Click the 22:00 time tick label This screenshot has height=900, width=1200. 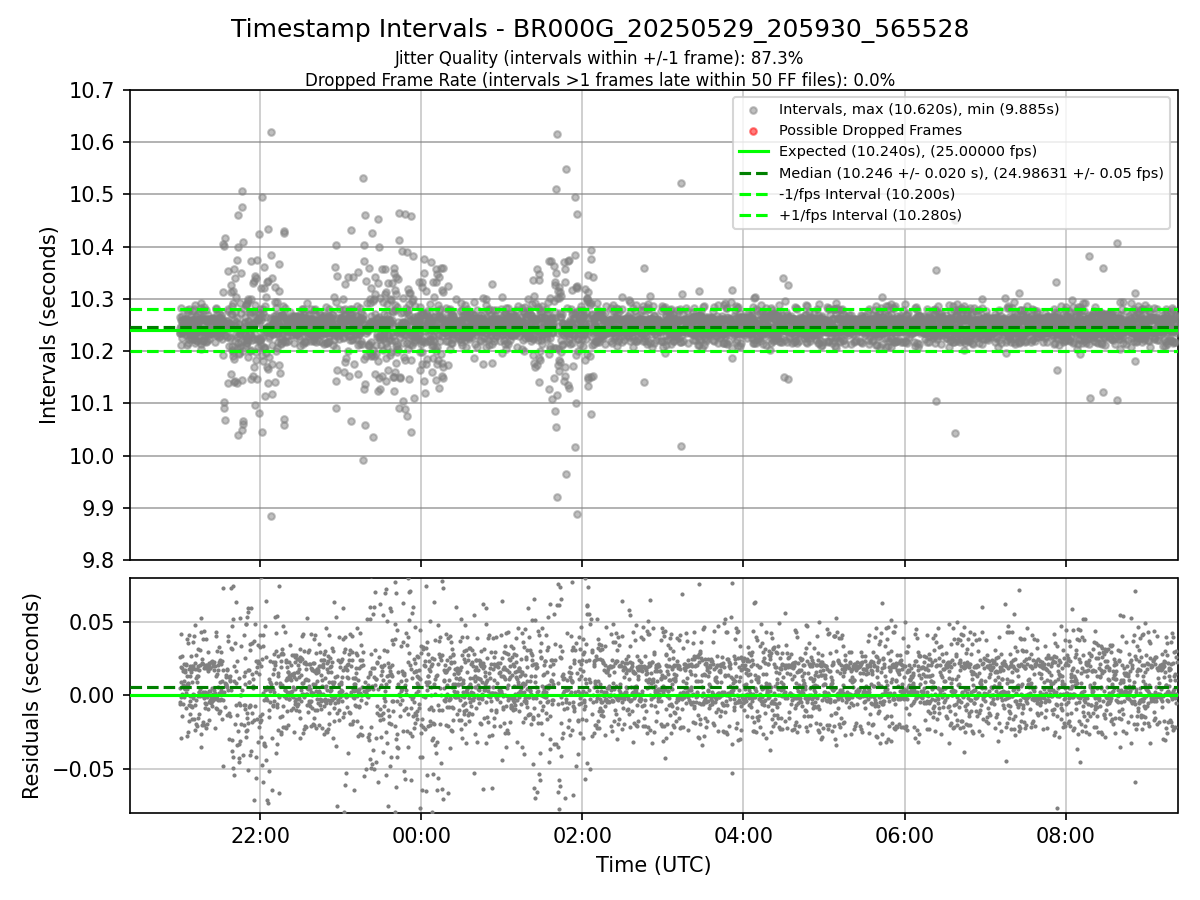[x=260, y=834]
